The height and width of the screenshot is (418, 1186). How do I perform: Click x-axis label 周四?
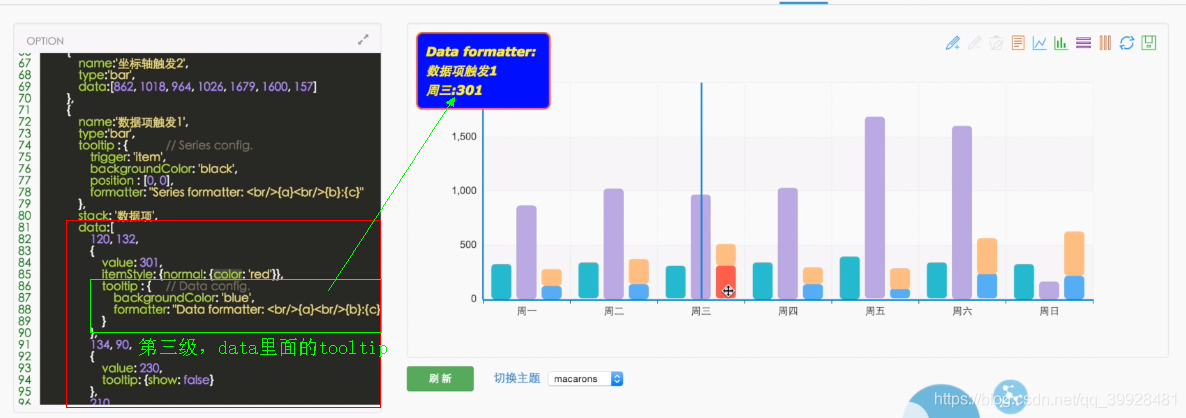788,311
